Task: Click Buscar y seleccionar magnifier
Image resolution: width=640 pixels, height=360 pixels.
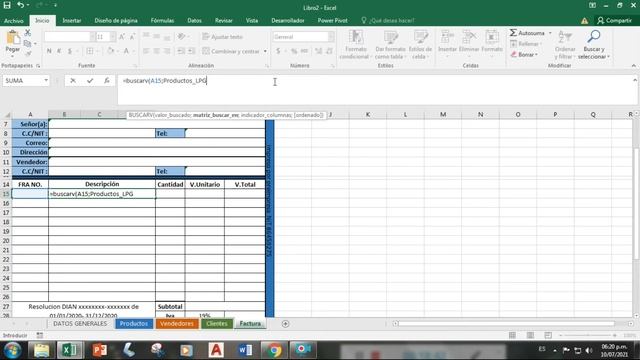Action: (593, 37)
